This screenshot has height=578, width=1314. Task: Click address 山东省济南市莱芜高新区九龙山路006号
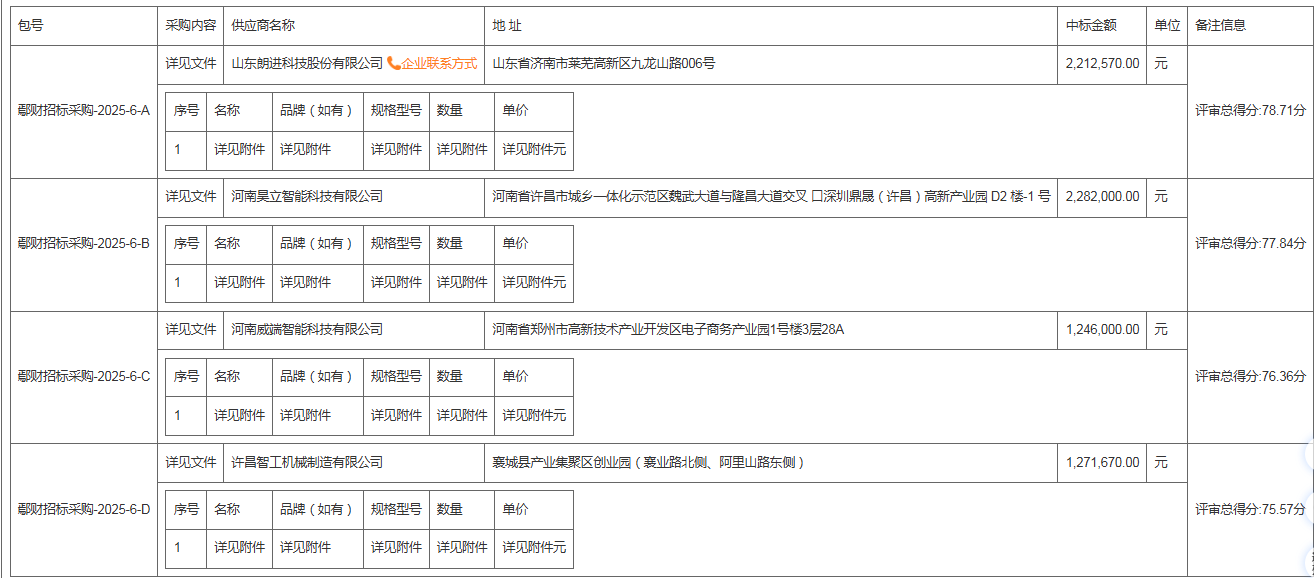point(604,63)
